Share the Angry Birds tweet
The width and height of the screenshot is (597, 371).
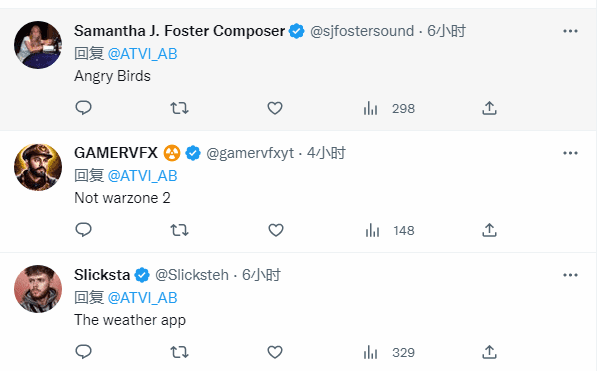tap(489, 108)
